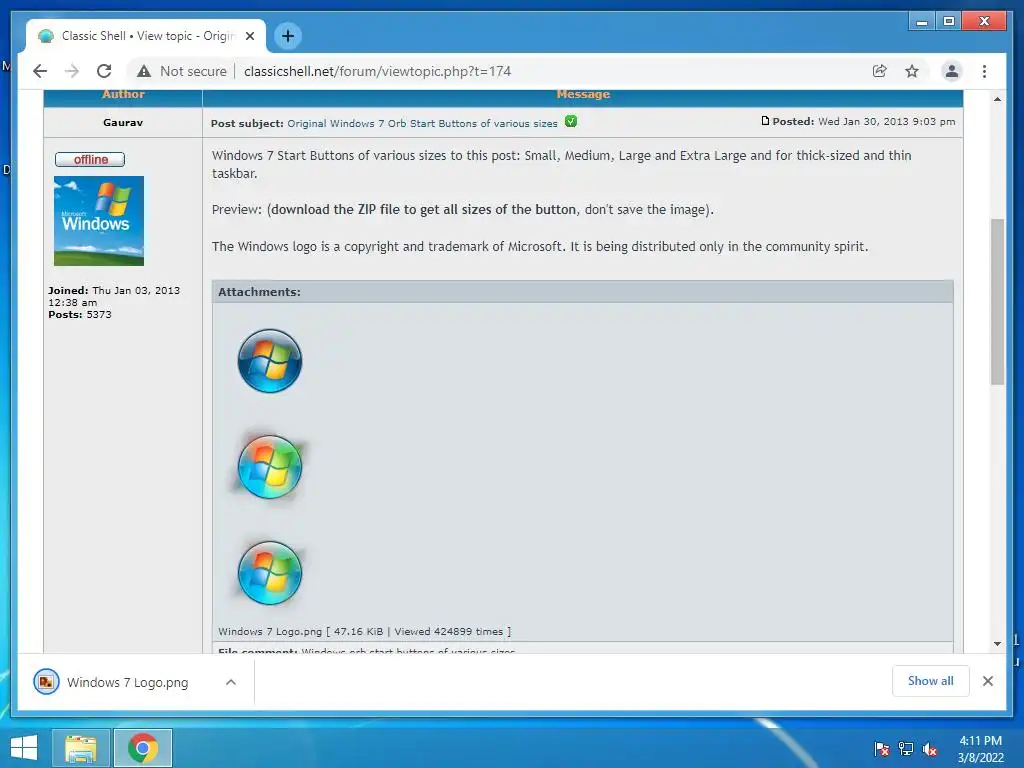Image resolution: width=1024 pixels, height=768 pixels.
Task: Go back to the previous page
Action: point(40,71)
